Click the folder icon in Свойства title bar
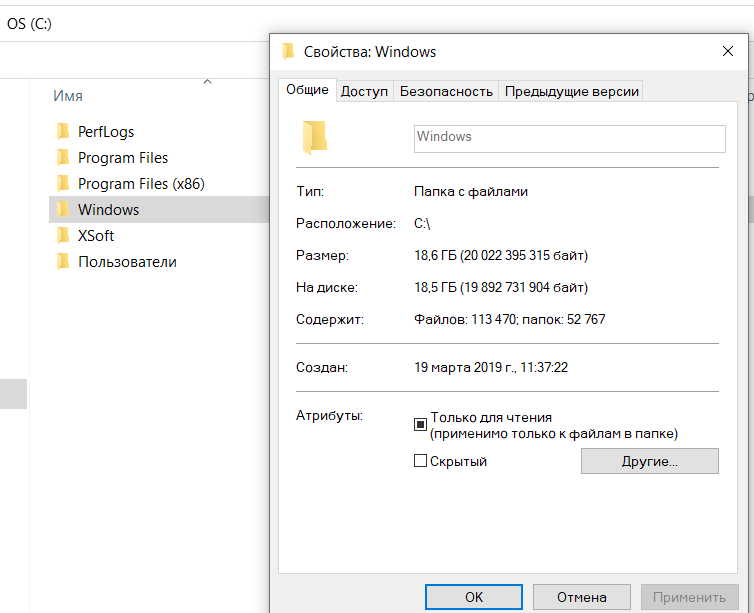754x613 pixels. coord(288,51)
